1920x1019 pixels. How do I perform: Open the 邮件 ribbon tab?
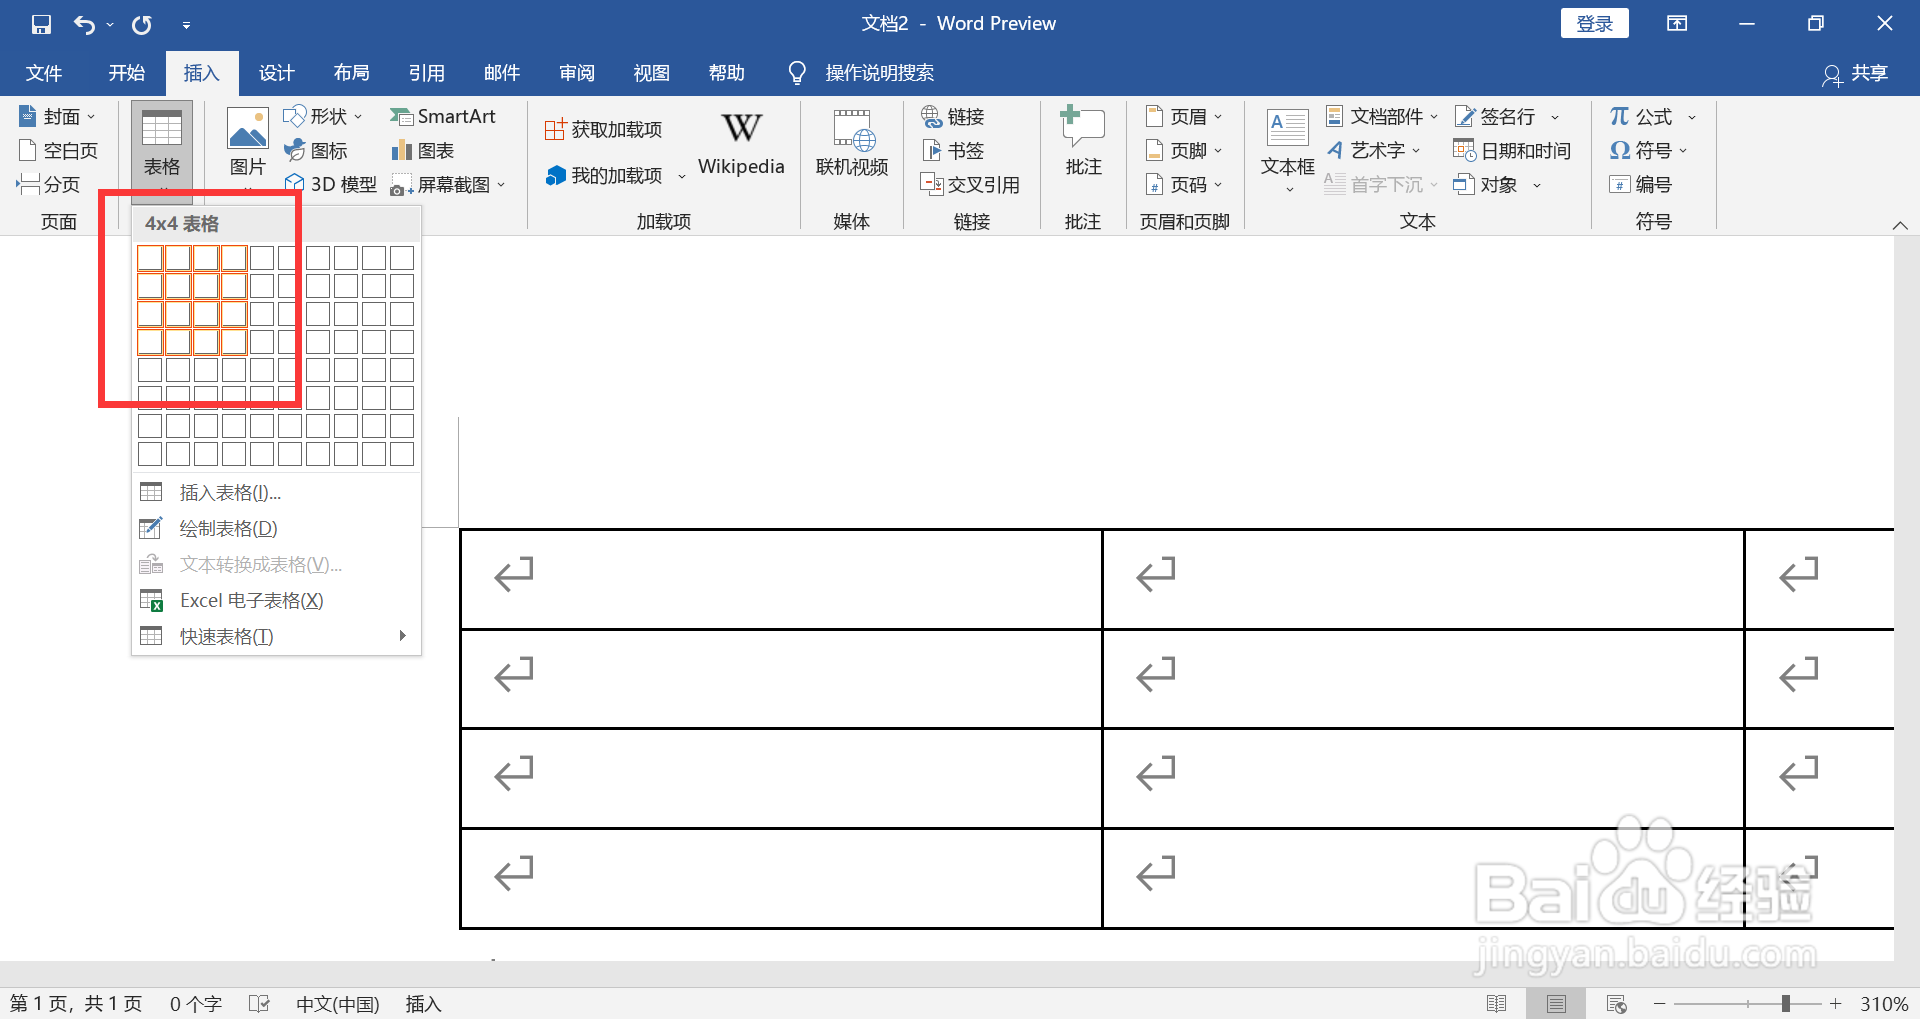(x=501, y=72)
